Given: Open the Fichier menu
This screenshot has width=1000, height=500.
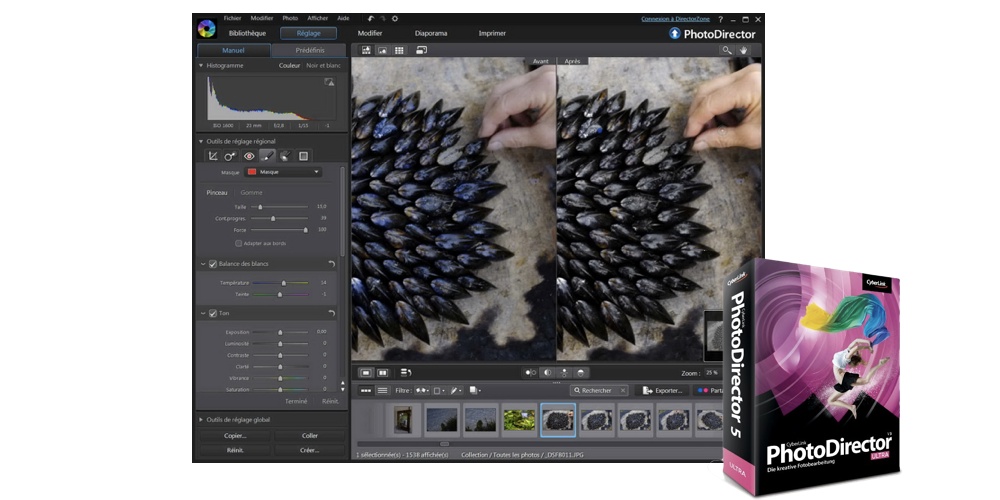Looking at the screenshot, I should (232, 18).
